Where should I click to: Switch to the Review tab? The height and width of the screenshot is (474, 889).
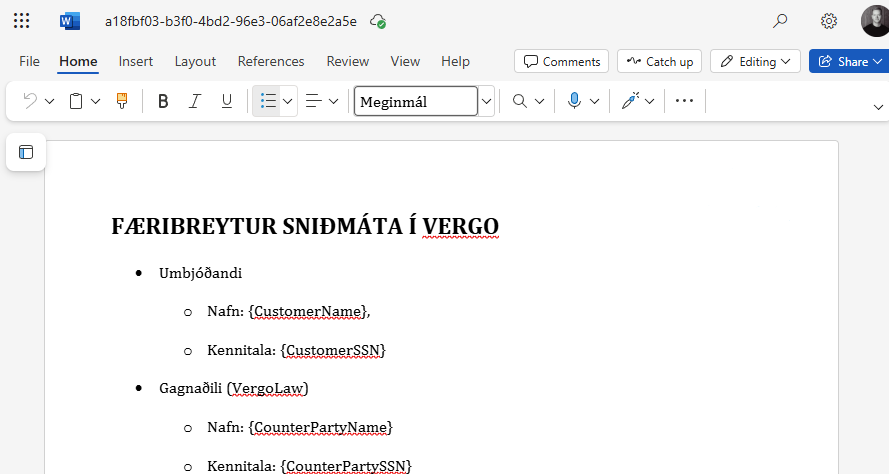pos(348,61)
